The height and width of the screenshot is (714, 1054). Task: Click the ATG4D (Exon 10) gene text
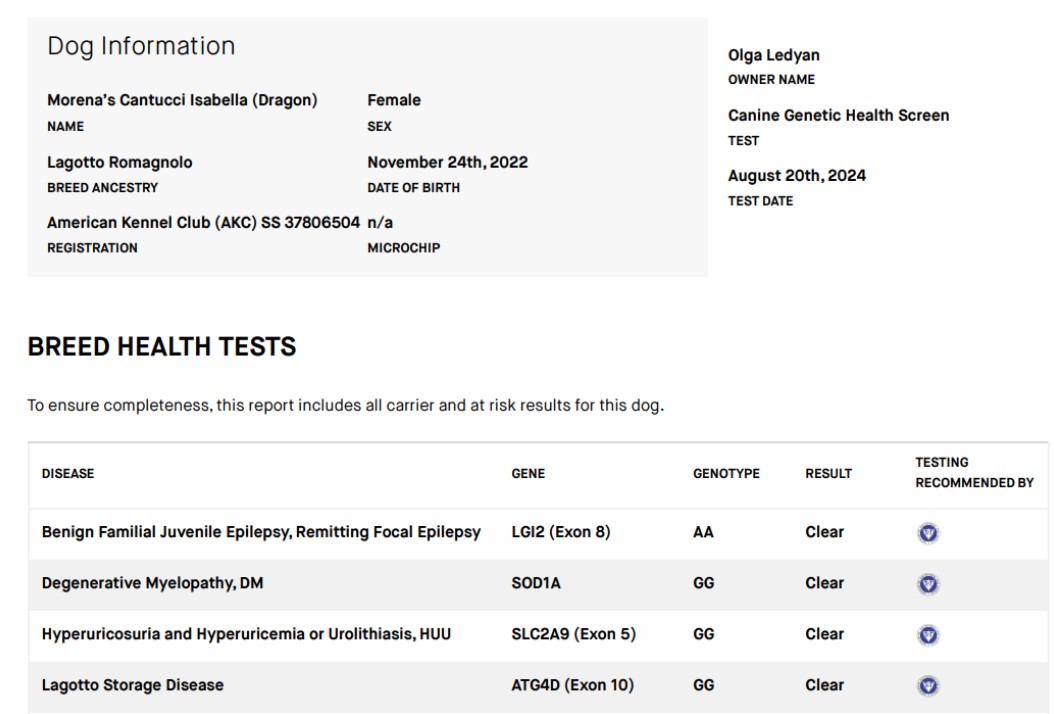pyautogui.click(x=572, y=686)
